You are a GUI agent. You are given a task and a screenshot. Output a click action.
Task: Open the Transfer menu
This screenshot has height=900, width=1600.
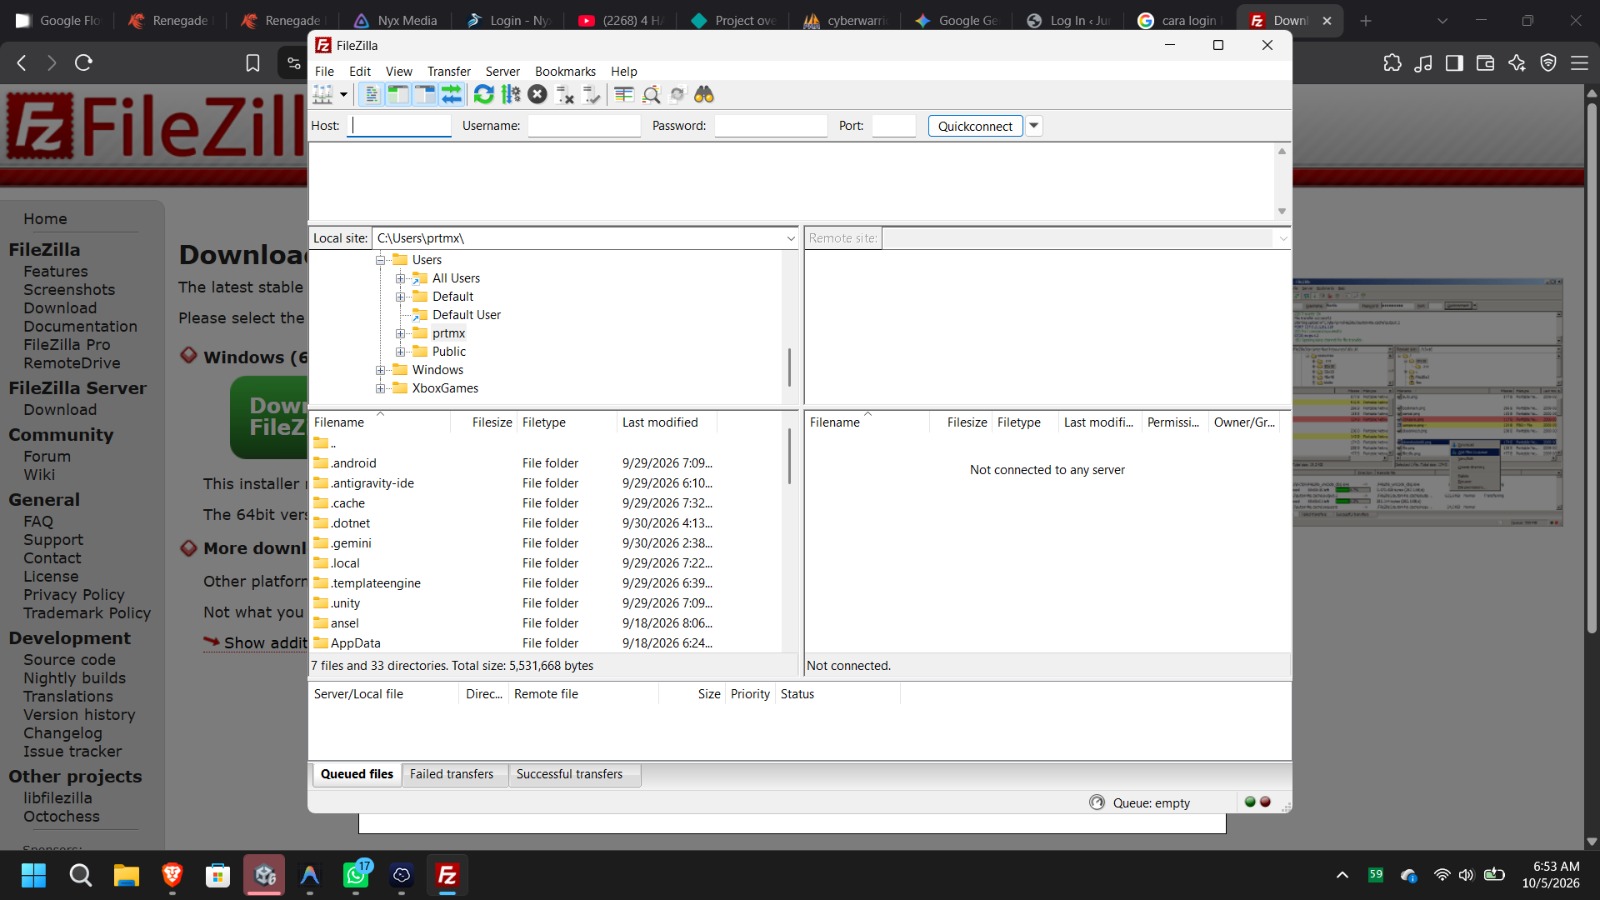(x=449, y=71)
